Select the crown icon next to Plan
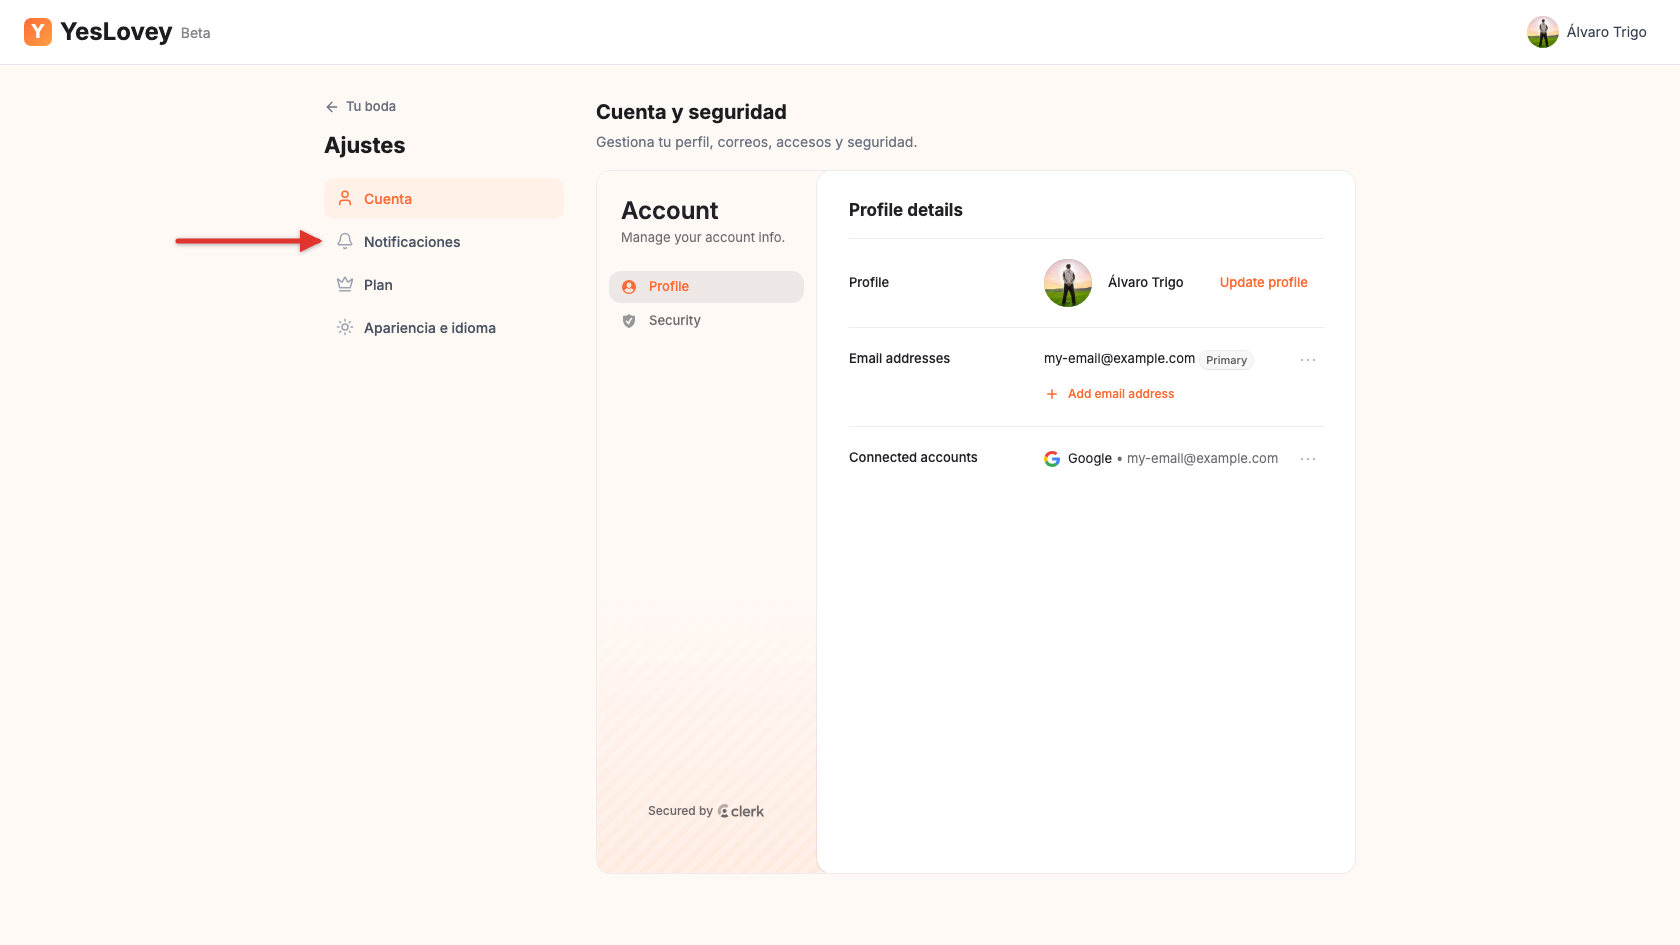The width and height of the screenshot is (1680, 945). pos(345,284)
